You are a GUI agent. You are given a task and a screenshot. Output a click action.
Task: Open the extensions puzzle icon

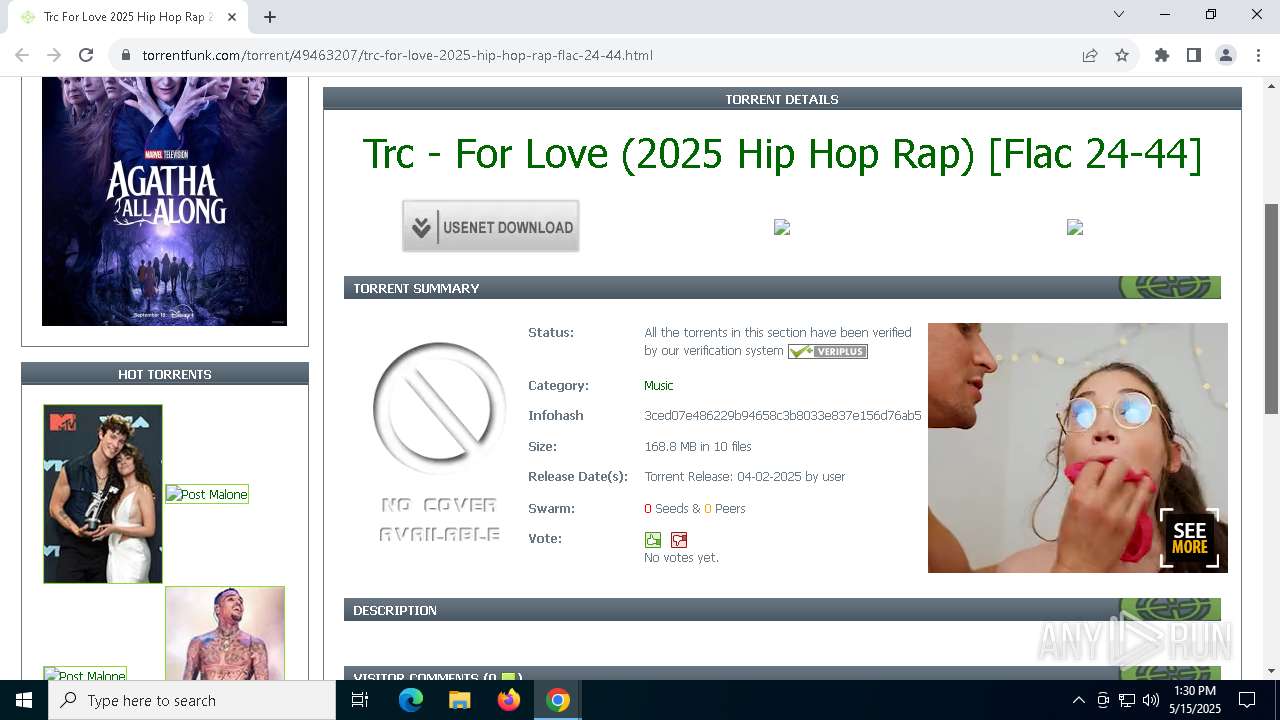pyautogui.click(x=1162, y=55)
